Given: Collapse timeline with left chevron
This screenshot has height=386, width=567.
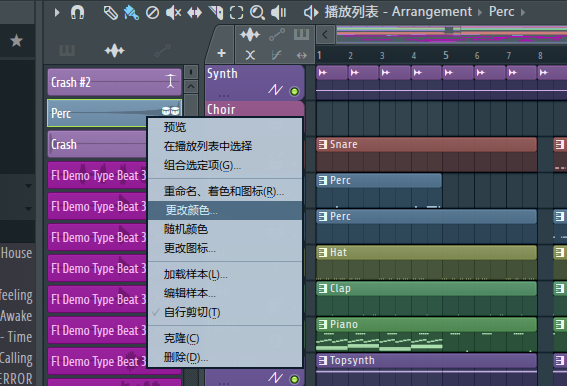Looking at the screenshot, I should [x=325, y=35].
